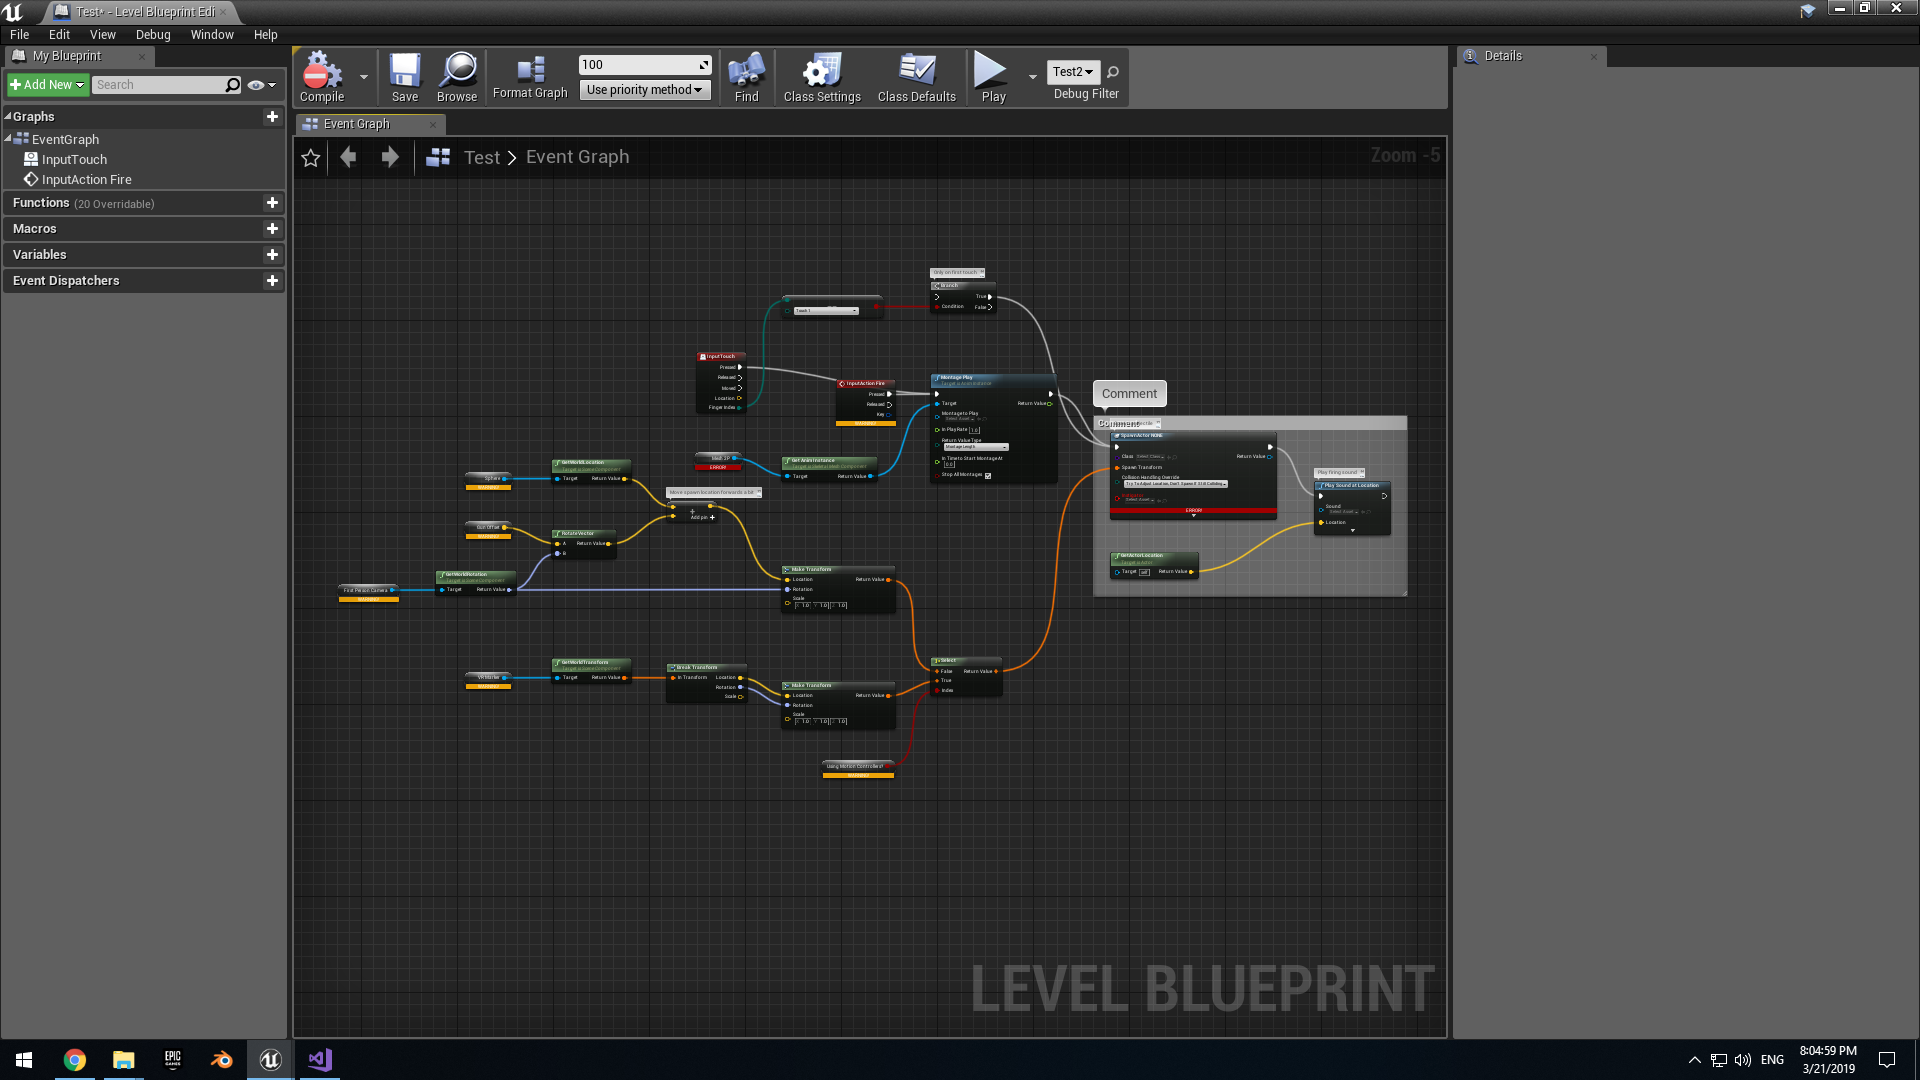Add a new variable with plus icon
The width and height of the screenshot is (1920, 1080).
click(272, 255)
